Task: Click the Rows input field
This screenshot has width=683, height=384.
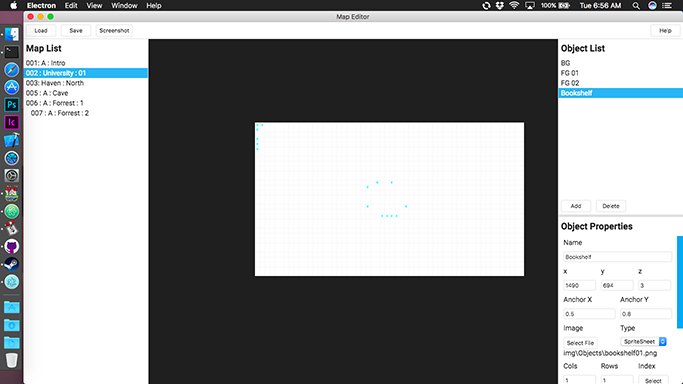Action: pos(617,380)
